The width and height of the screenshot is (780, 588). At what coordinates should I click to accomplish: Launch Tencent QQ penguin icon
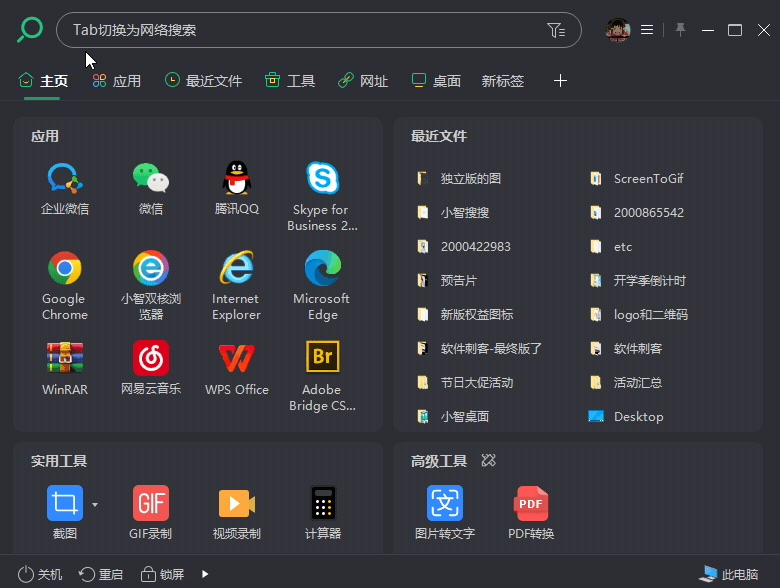pyautogui.click(x=236, y=180)
